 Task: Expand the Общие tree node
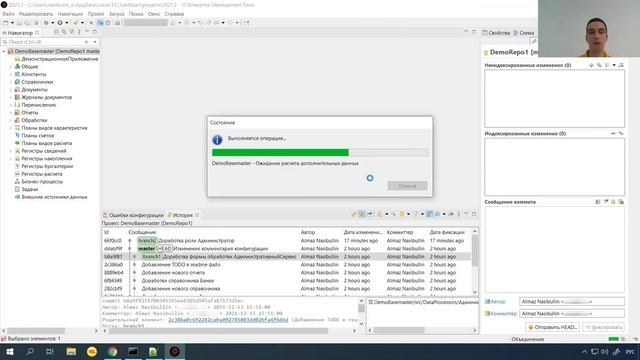coord(11,67)
